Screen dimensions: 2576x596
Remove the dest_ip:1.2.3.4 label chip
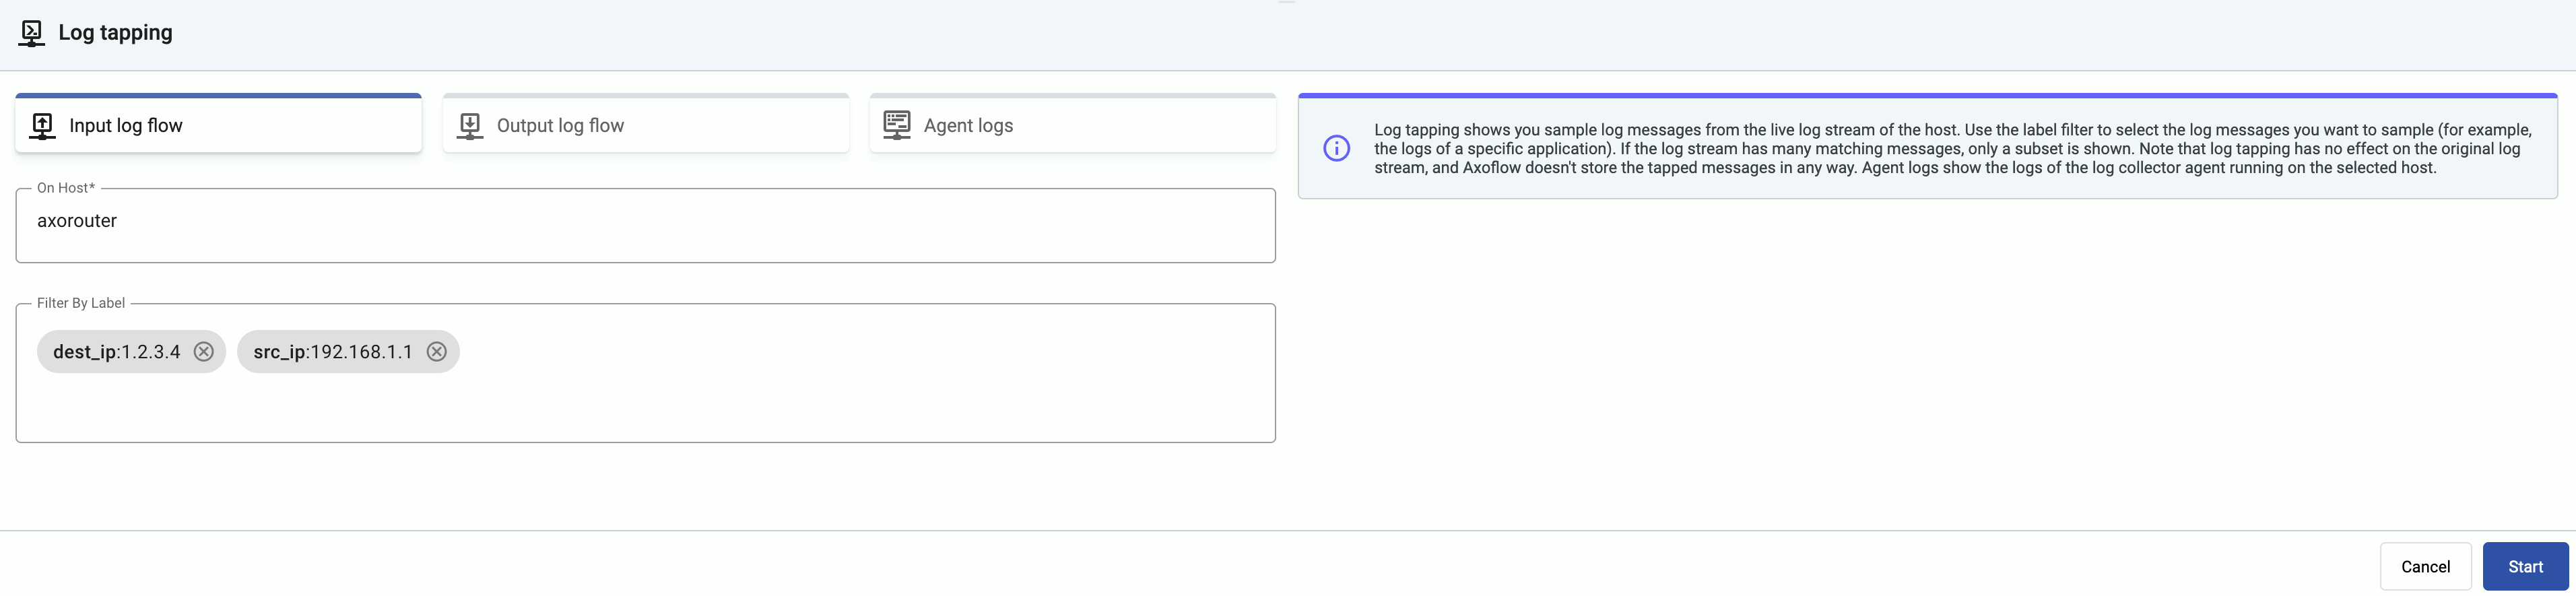[204, 352]
